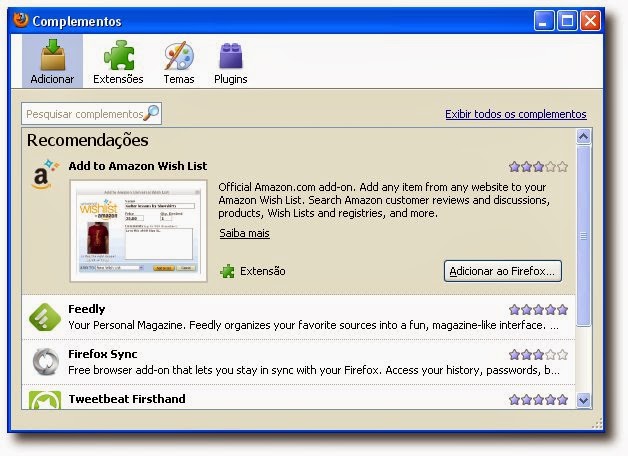Click the Recomendações heading
This screenshot has width=628, height=456.
[x=88, y=140]
